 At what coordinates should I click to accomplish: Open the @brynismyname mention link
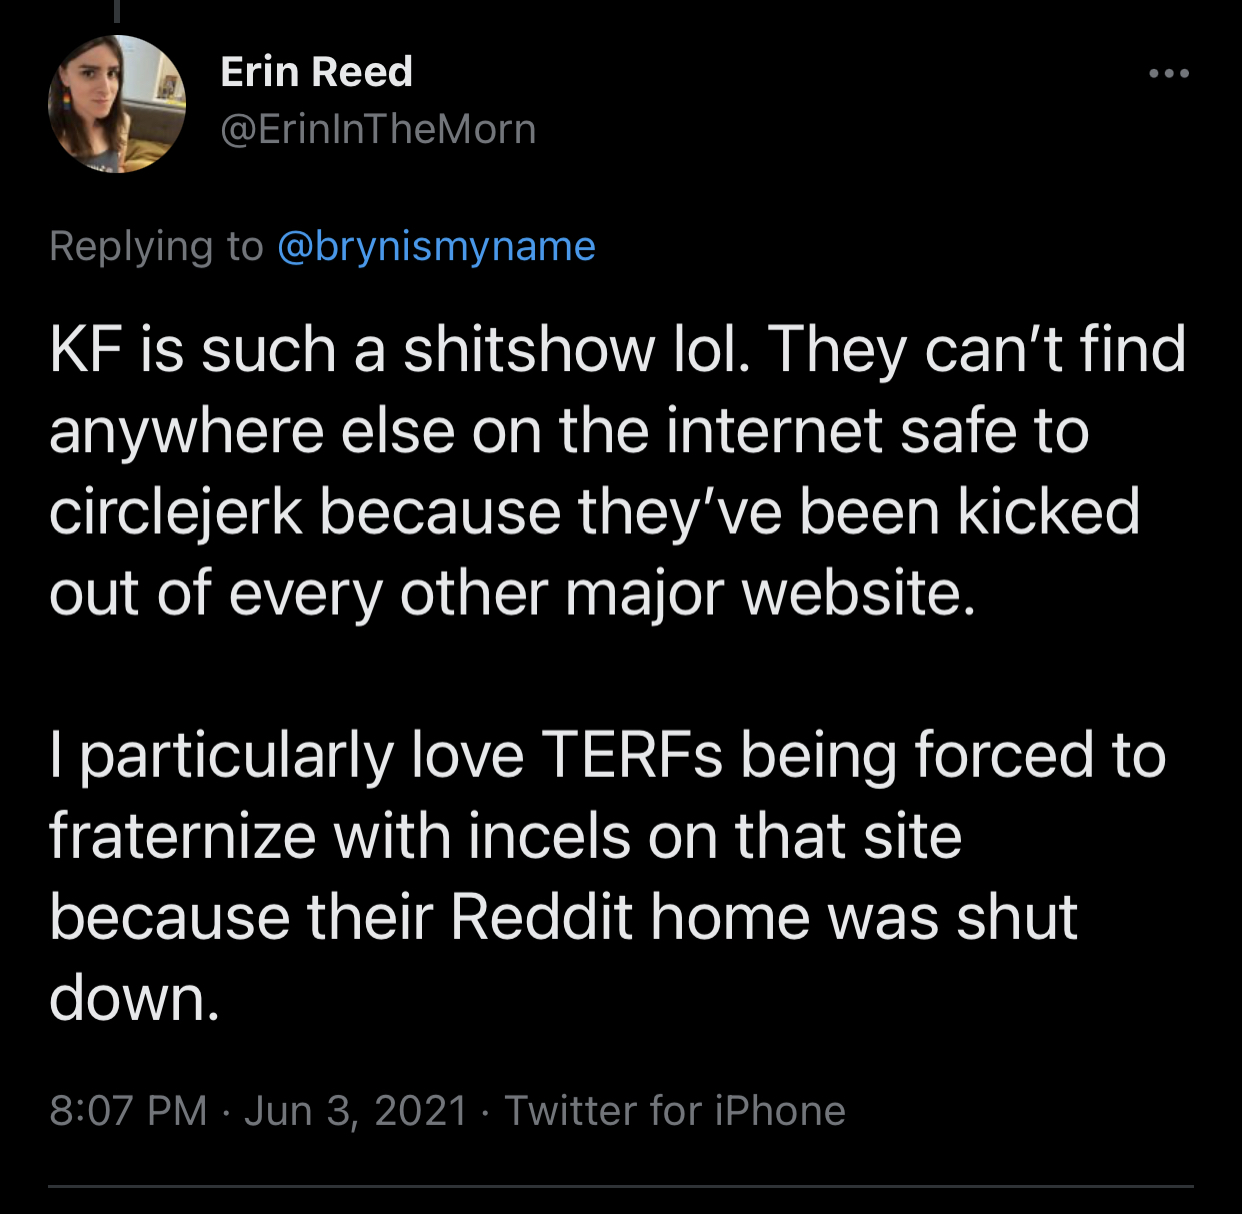click(x=435, y=246)
